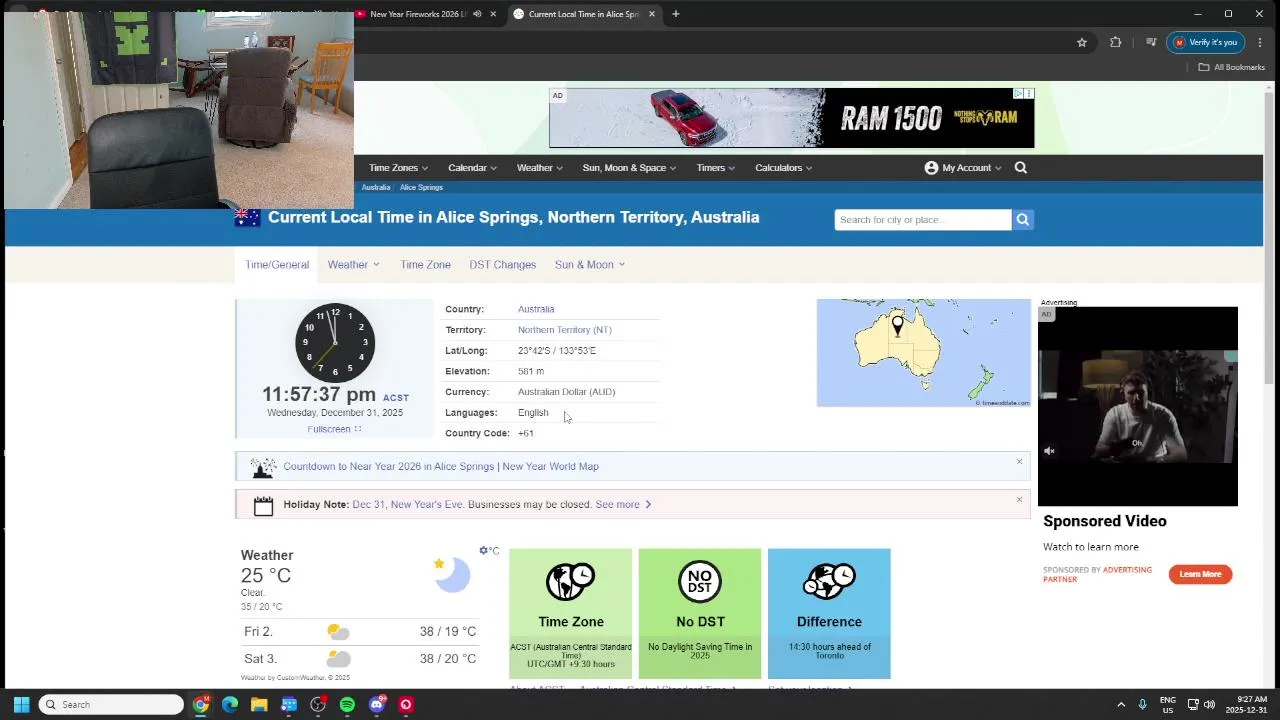Open File Explorer from taskbar
1280x720 pixels.
259,704
